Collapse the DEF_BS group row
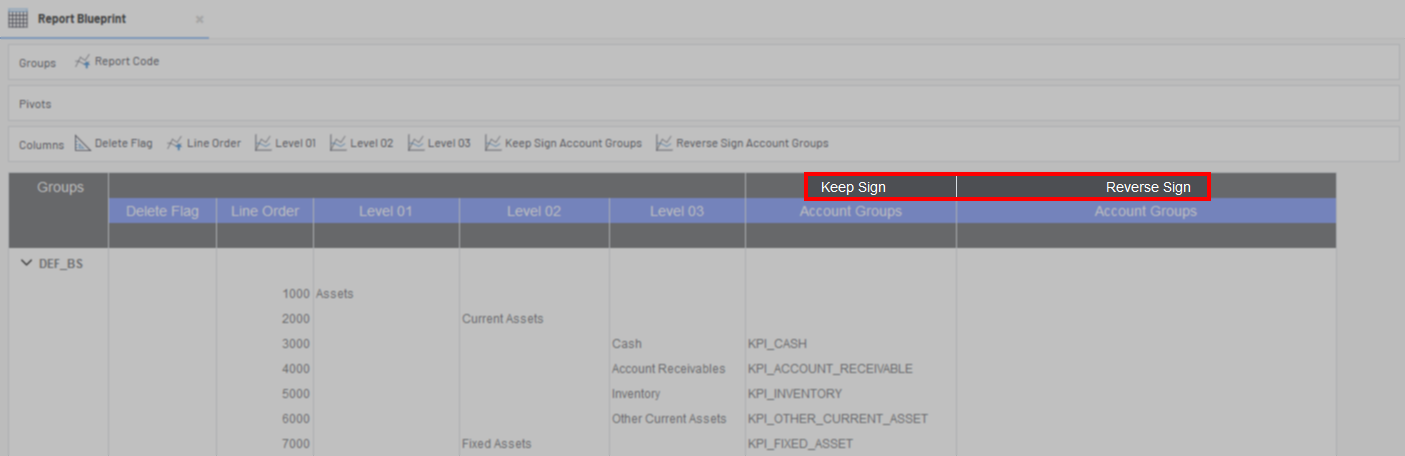 coord(27,264)
